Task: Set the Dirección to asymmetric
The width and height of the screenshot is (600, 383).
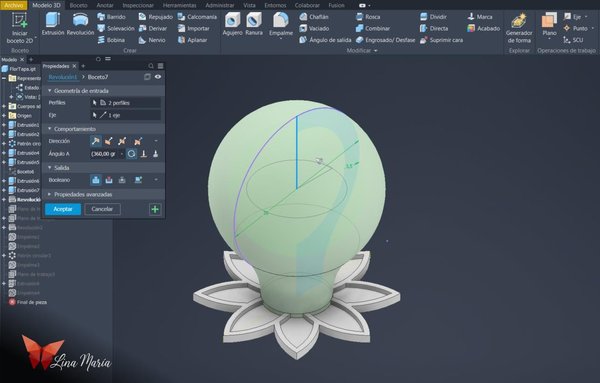Action: [x=138, y=141]
